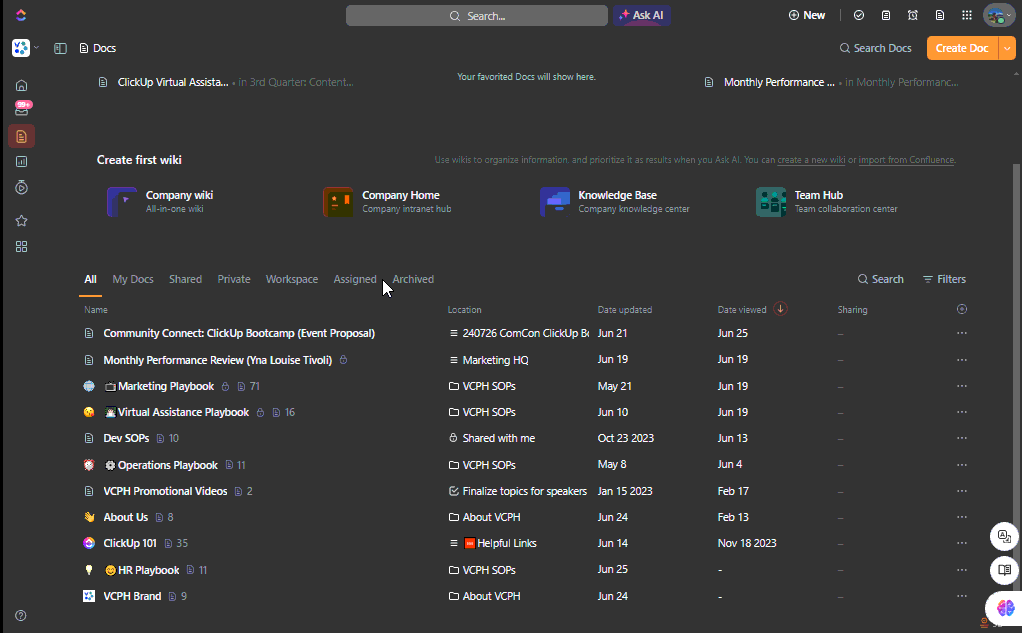Open the recent doc 'ClickUp Virtual Assista...'
The height and width of the screenshot is (633, 1022).
pos(173,82)
